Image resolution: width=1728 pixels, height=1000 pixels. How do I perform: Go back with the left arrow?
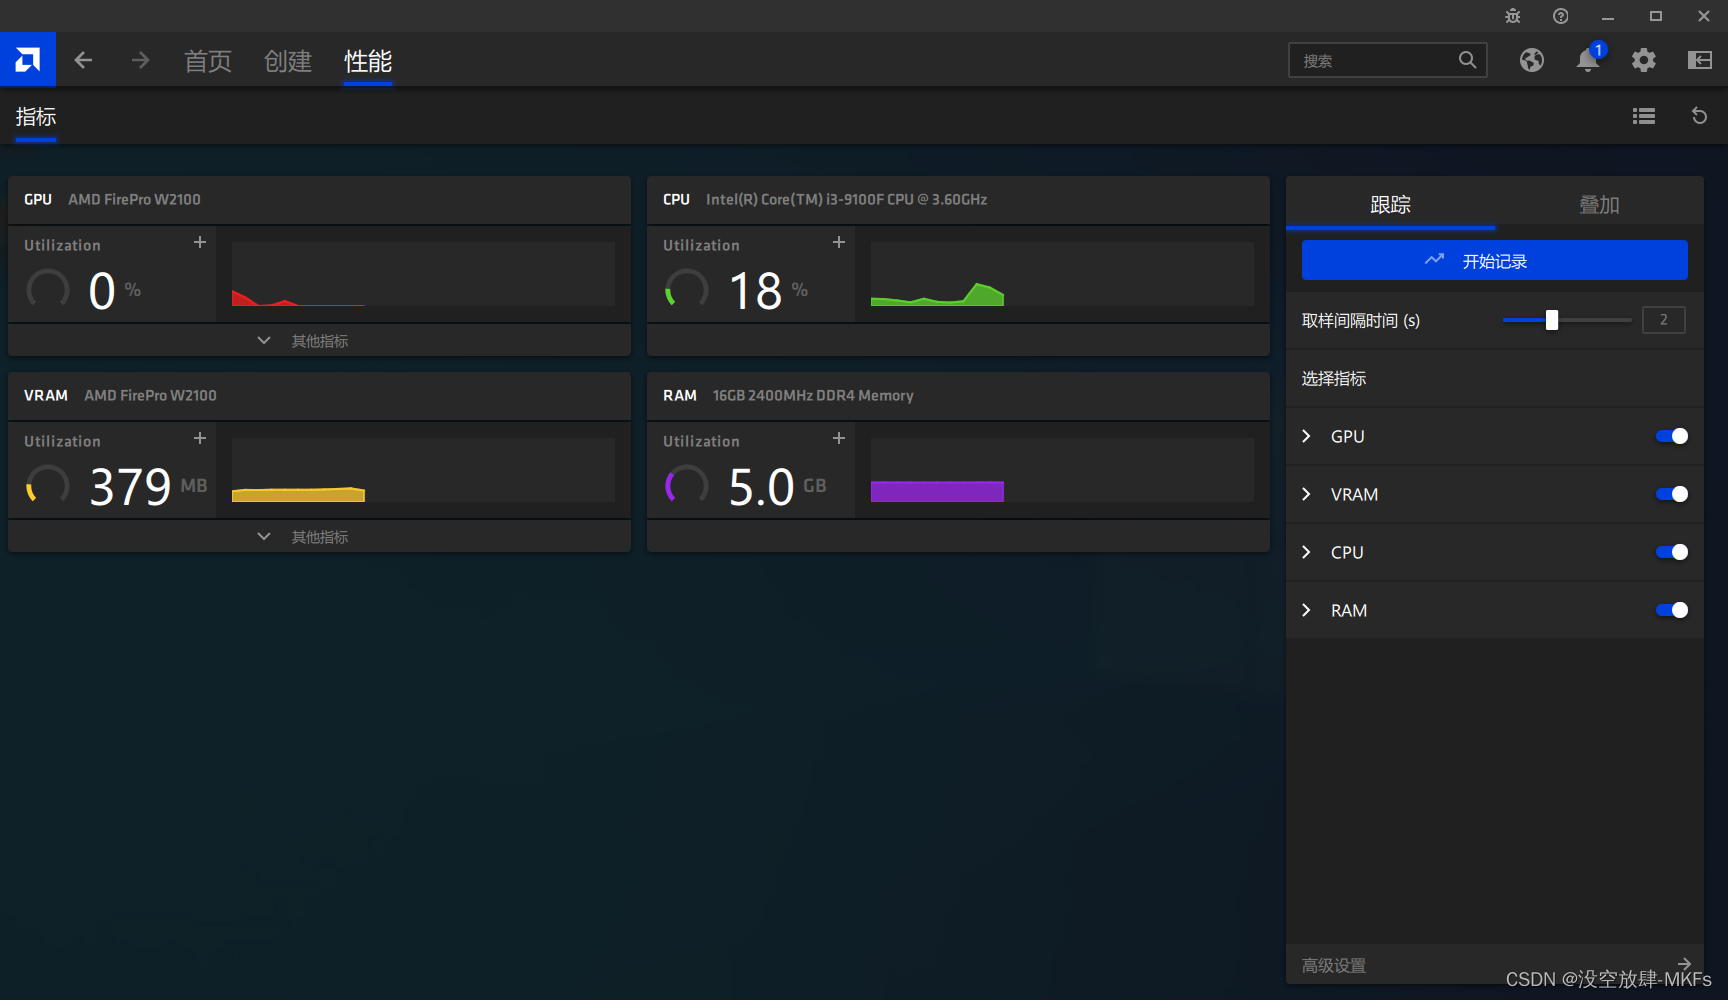pos(83,61)
